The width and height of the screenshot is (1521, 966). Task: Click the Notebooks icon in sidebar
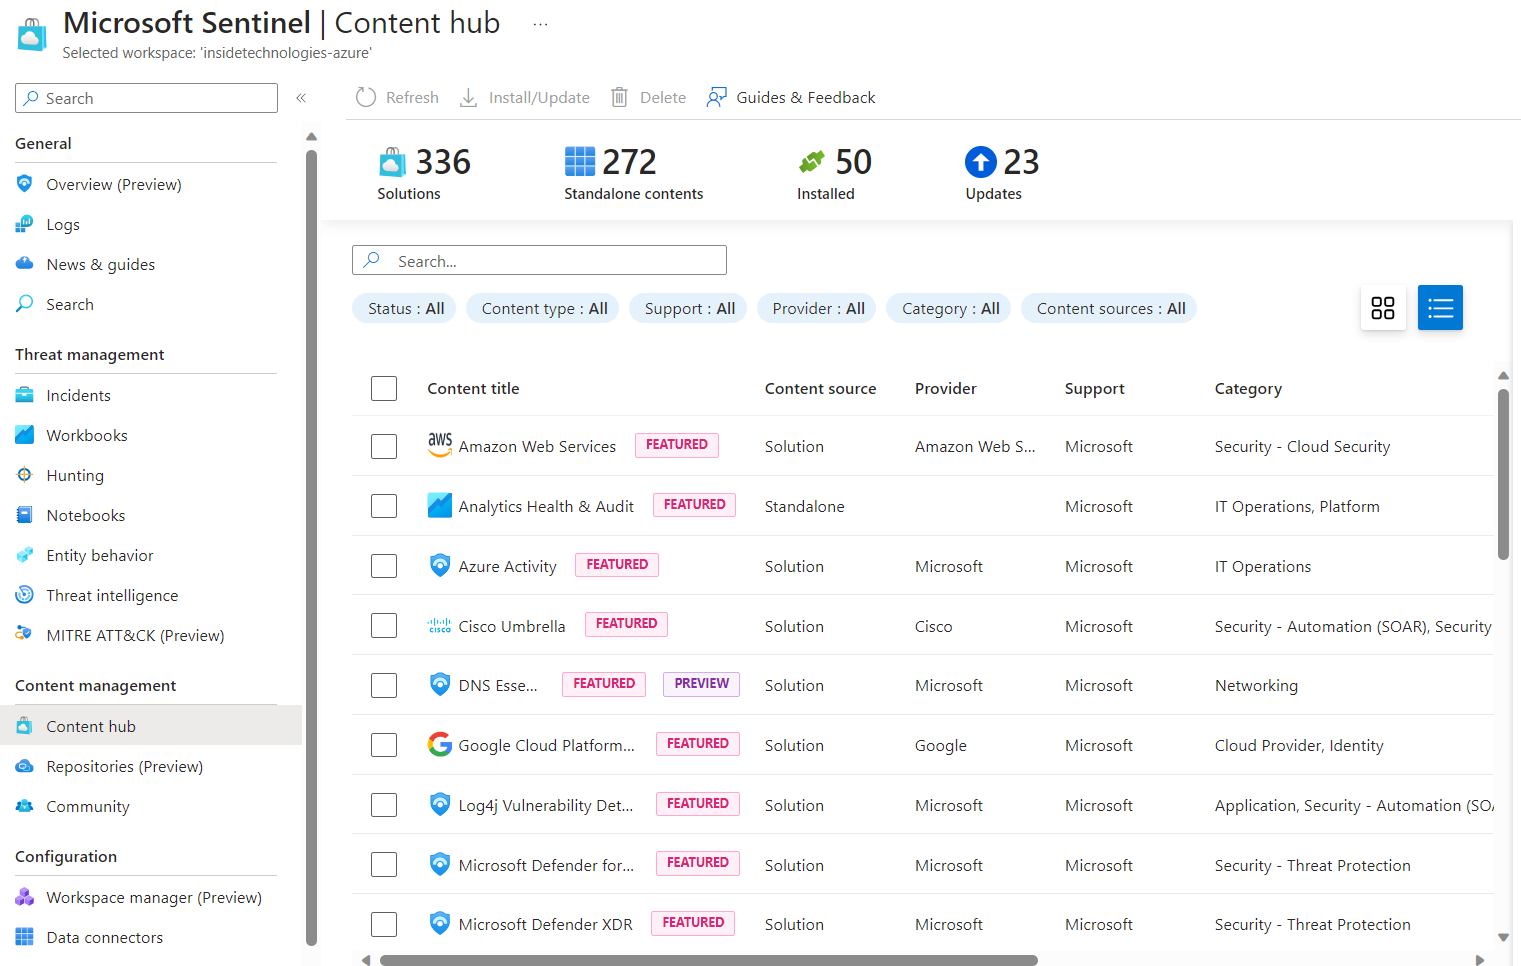tap(25, 515)
